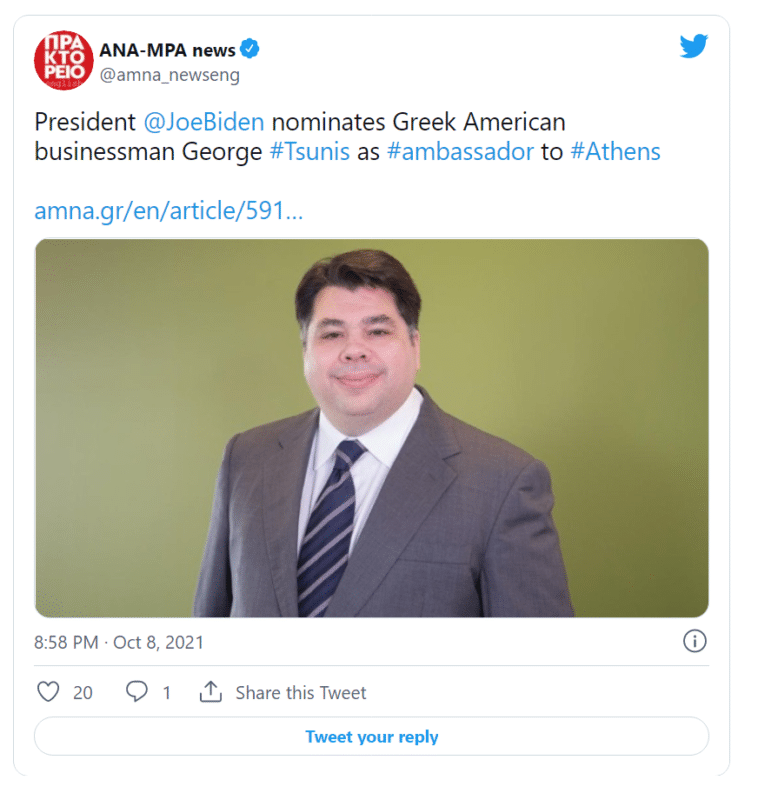Like the tweet with heart icon
The height and width of the screenshot is (800, 758).
[48, 692]
